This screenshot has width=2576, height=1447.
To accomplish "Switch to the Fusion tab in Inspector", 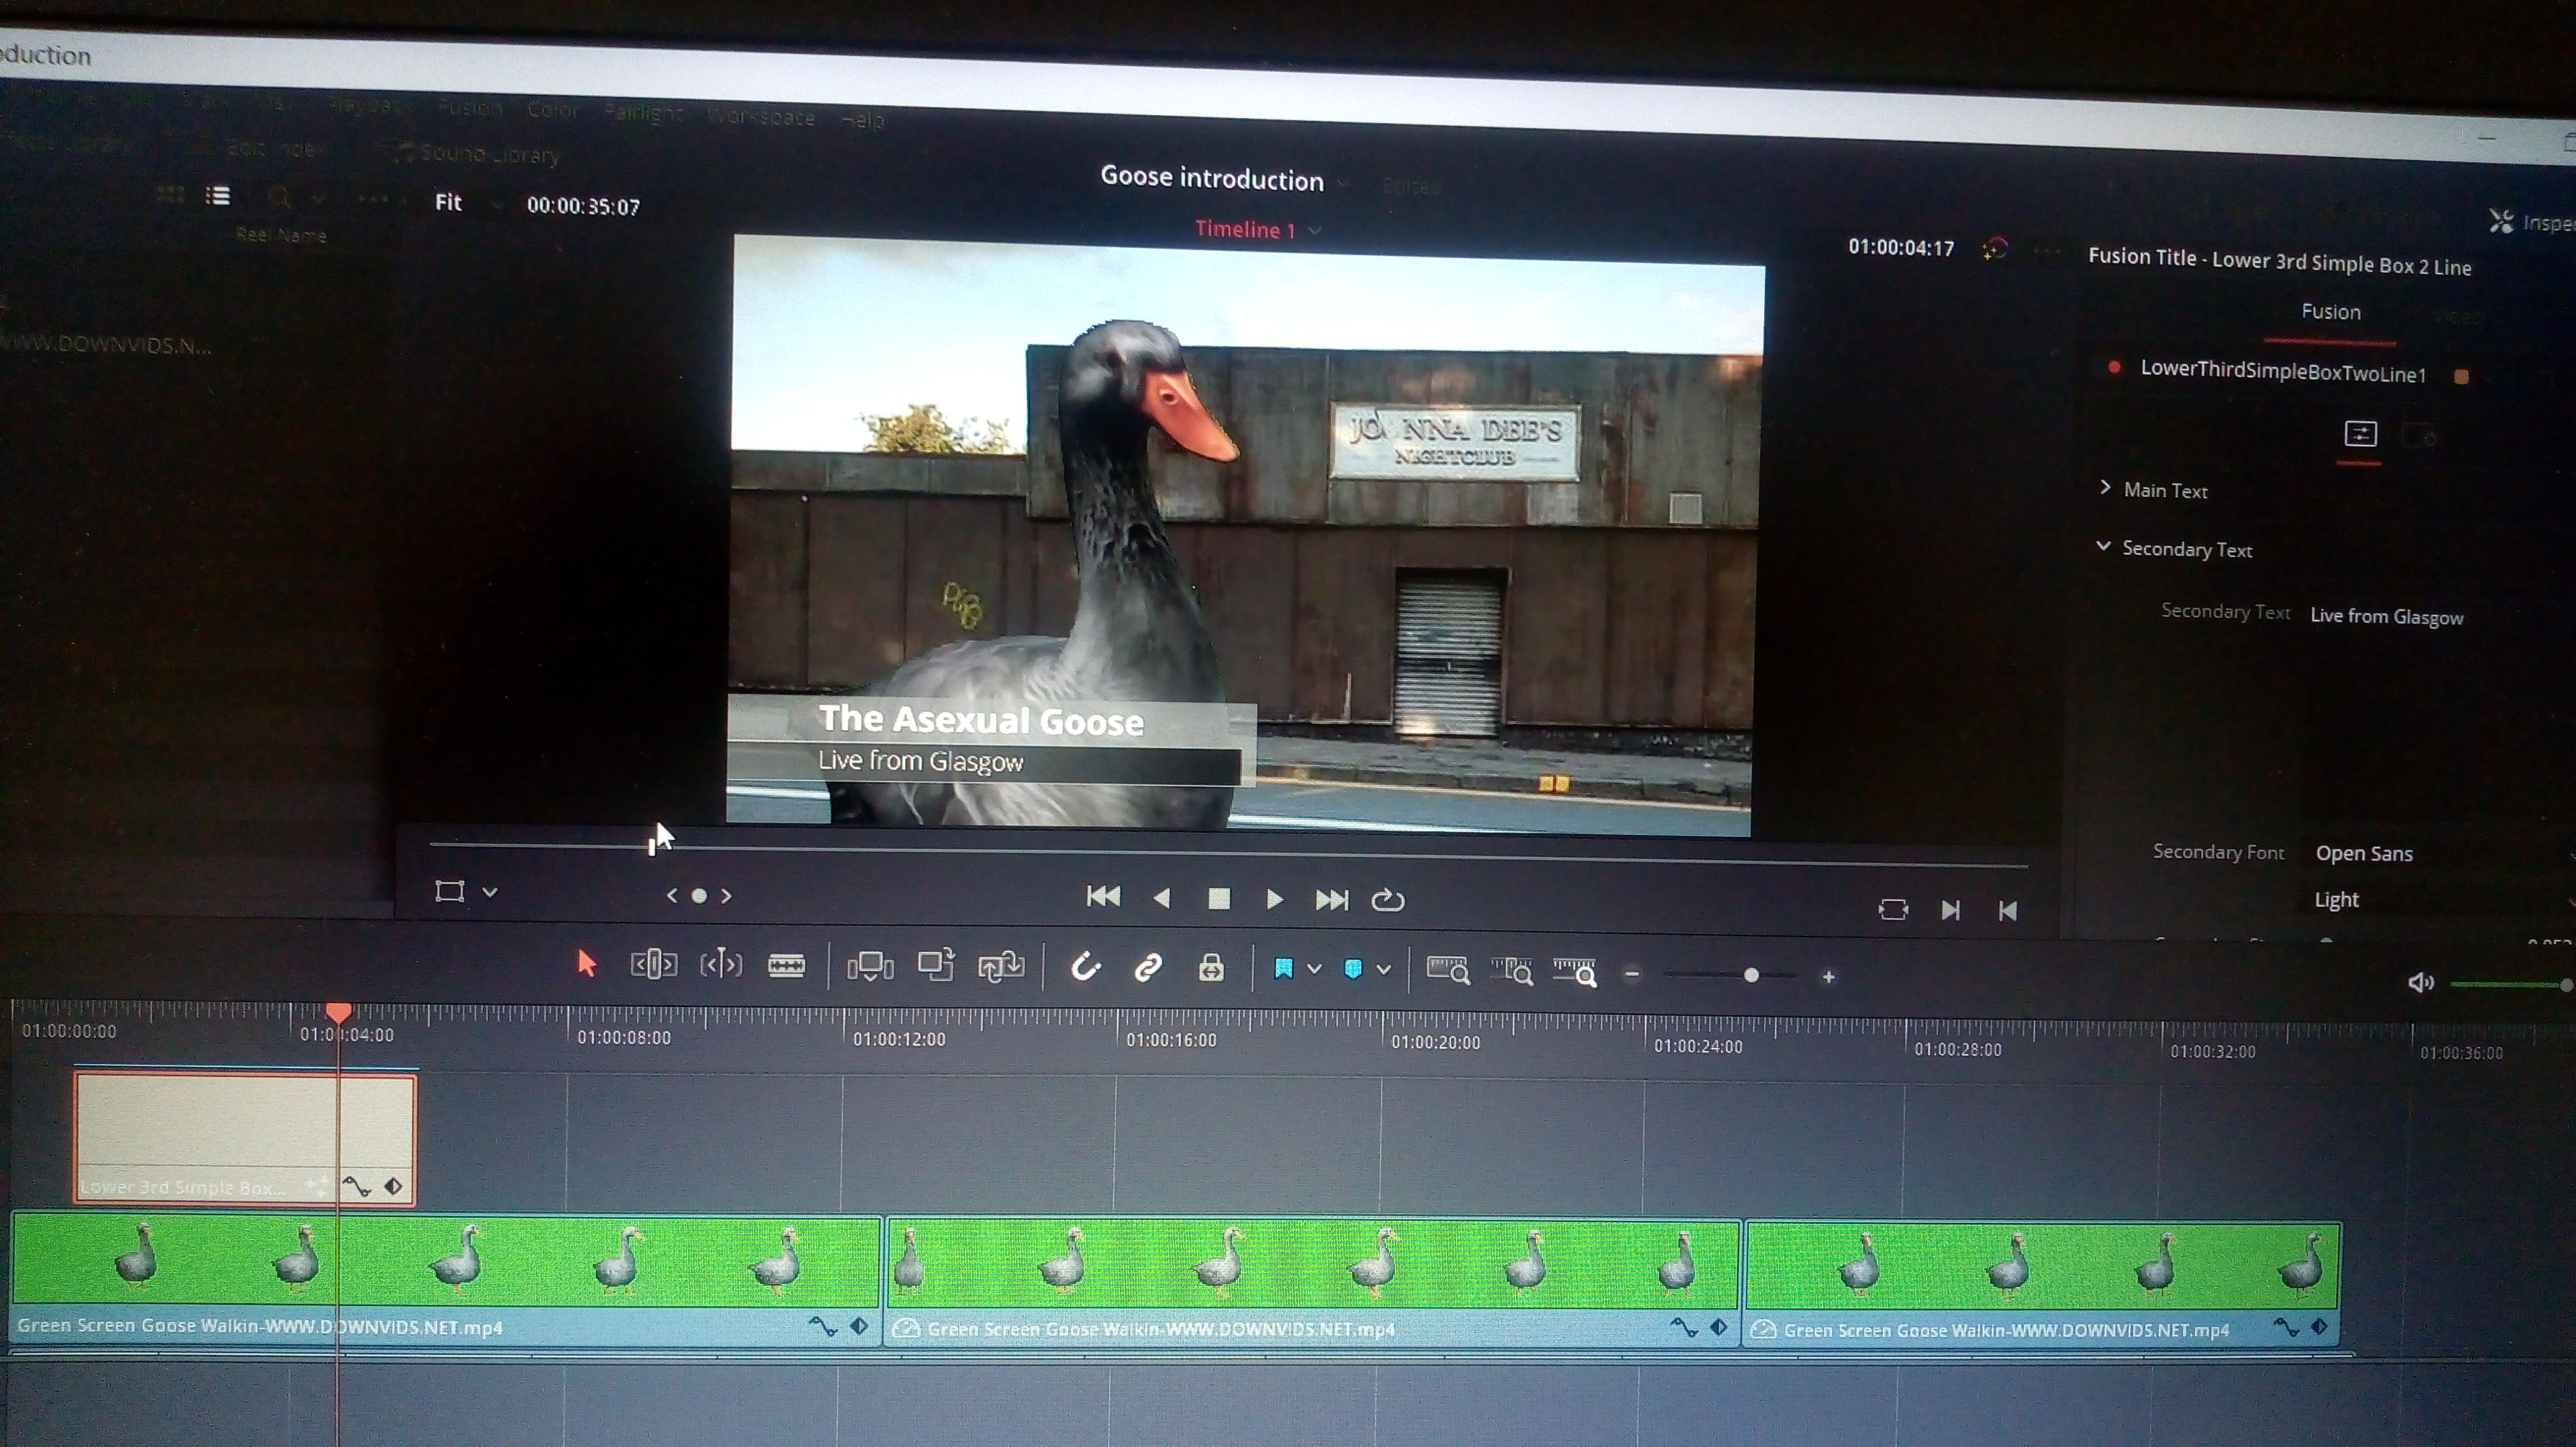I will pos(2330,312).
